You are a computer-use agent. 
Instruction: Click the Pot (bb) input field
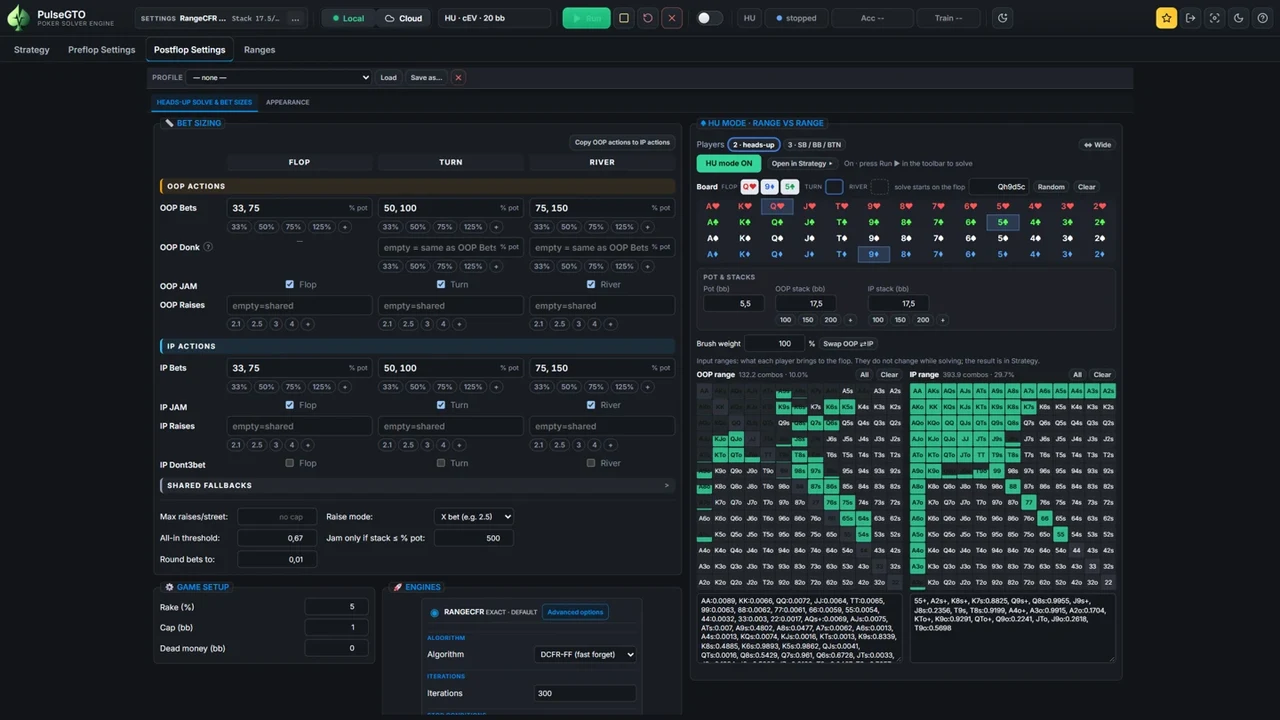(733, 303)
